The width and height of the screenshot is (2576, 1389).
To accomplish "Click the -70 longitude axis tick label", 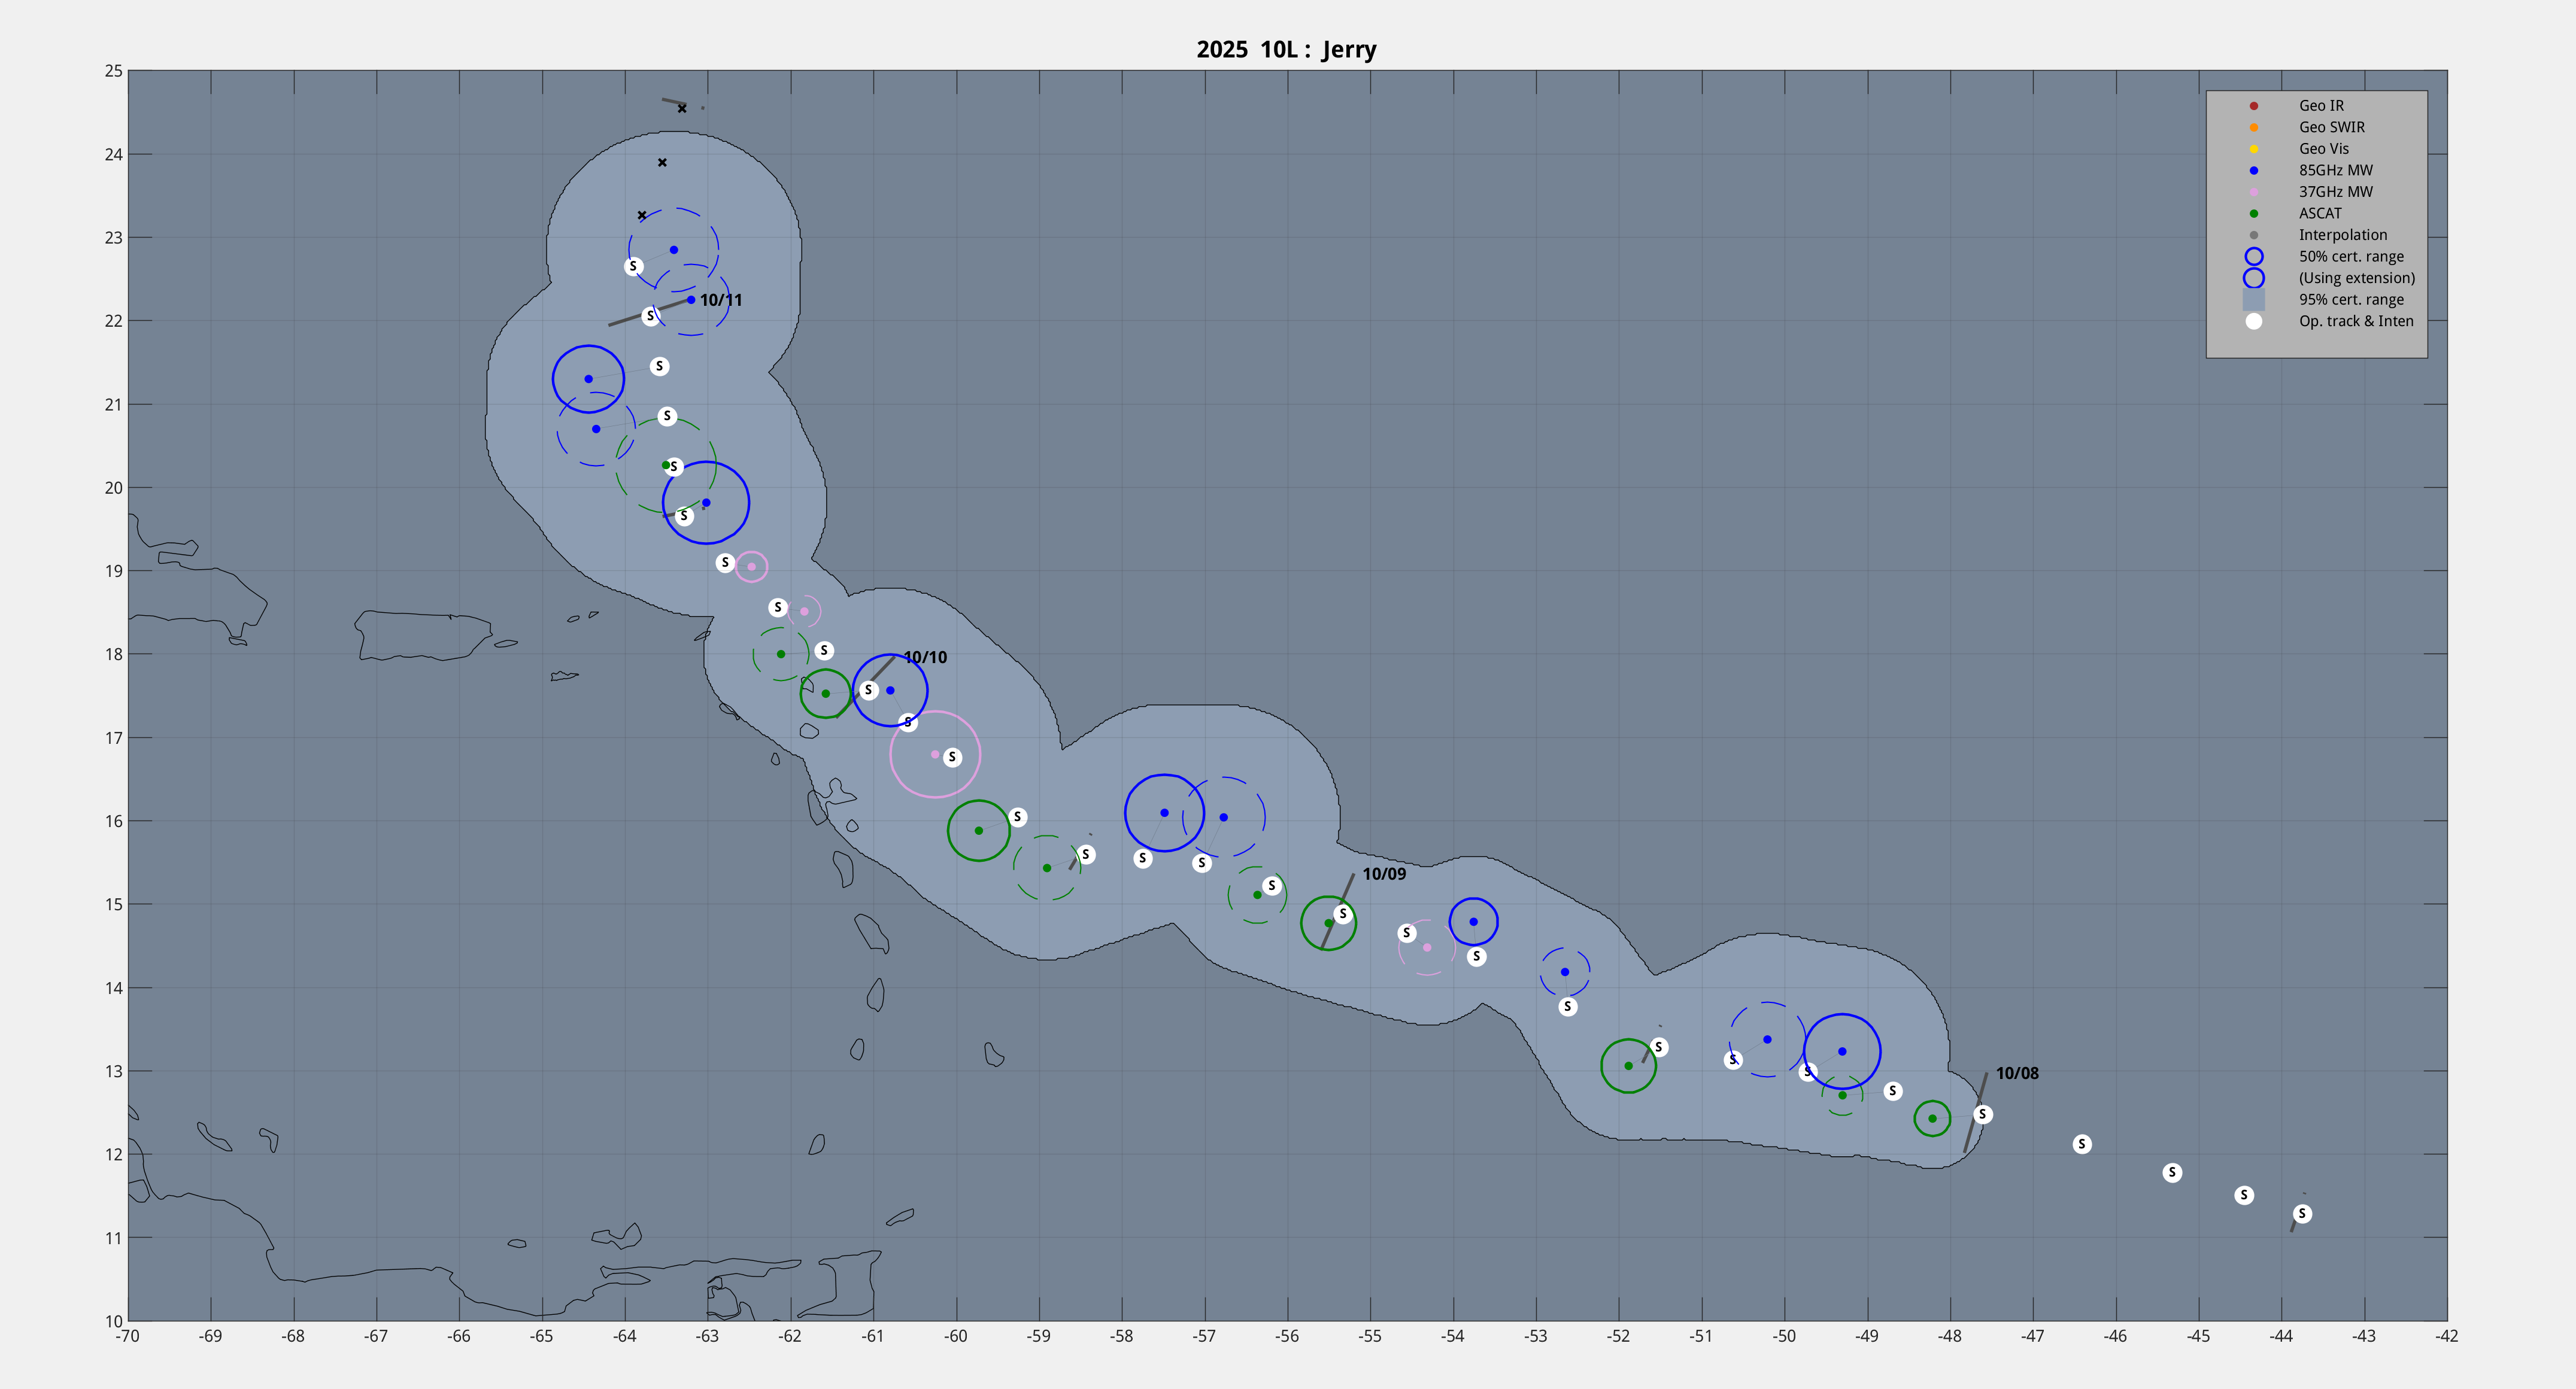I will coord(127,1336).
